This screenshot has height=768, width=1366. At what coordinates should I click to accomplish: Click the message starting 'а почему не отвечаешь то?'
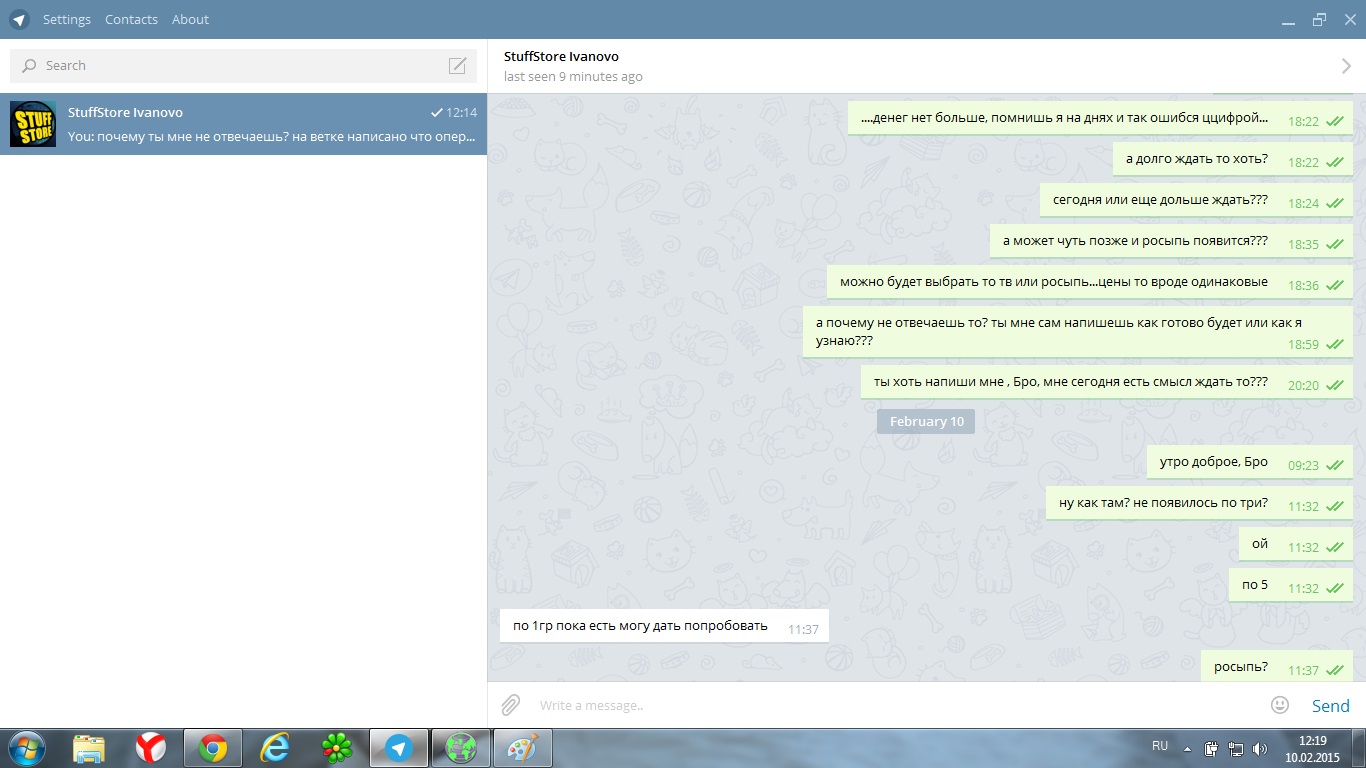(x=1078, y=332)
